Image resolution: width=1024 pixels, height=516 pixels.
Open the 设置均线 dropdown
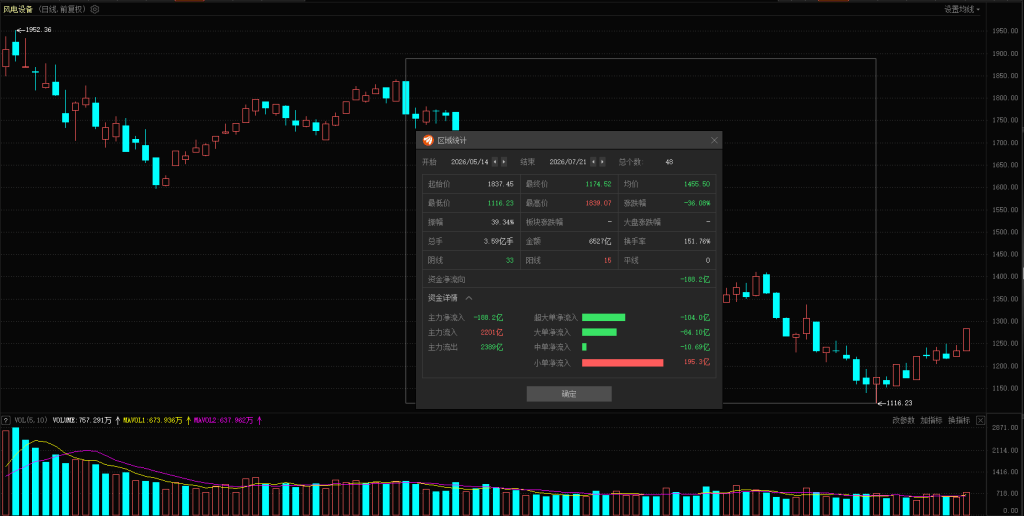[x=962, y=9]
